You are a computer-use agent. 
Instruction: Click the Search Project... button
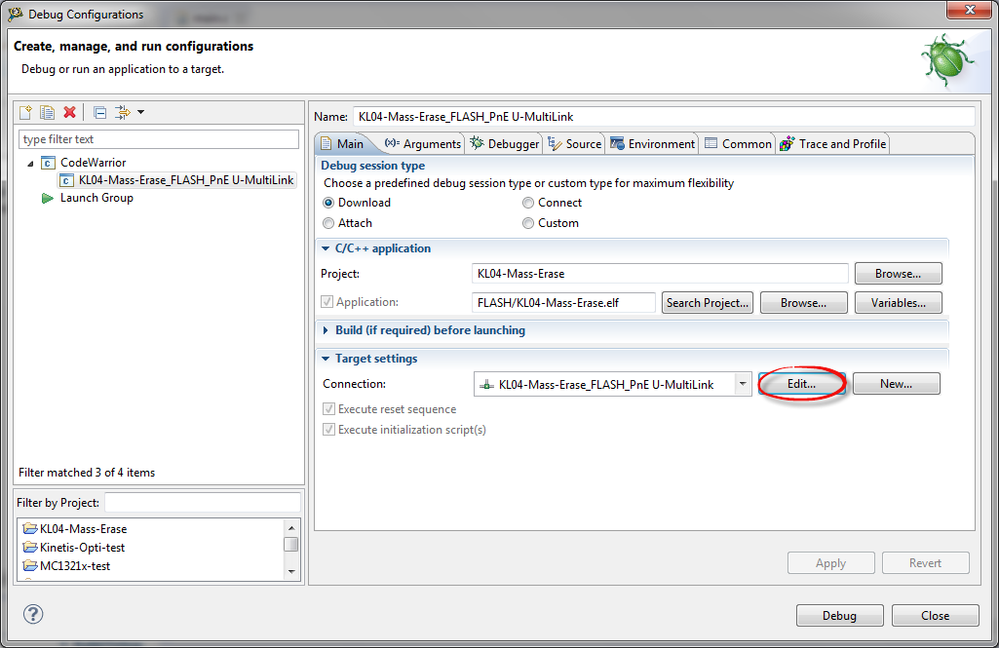click(x=708, y=303)
